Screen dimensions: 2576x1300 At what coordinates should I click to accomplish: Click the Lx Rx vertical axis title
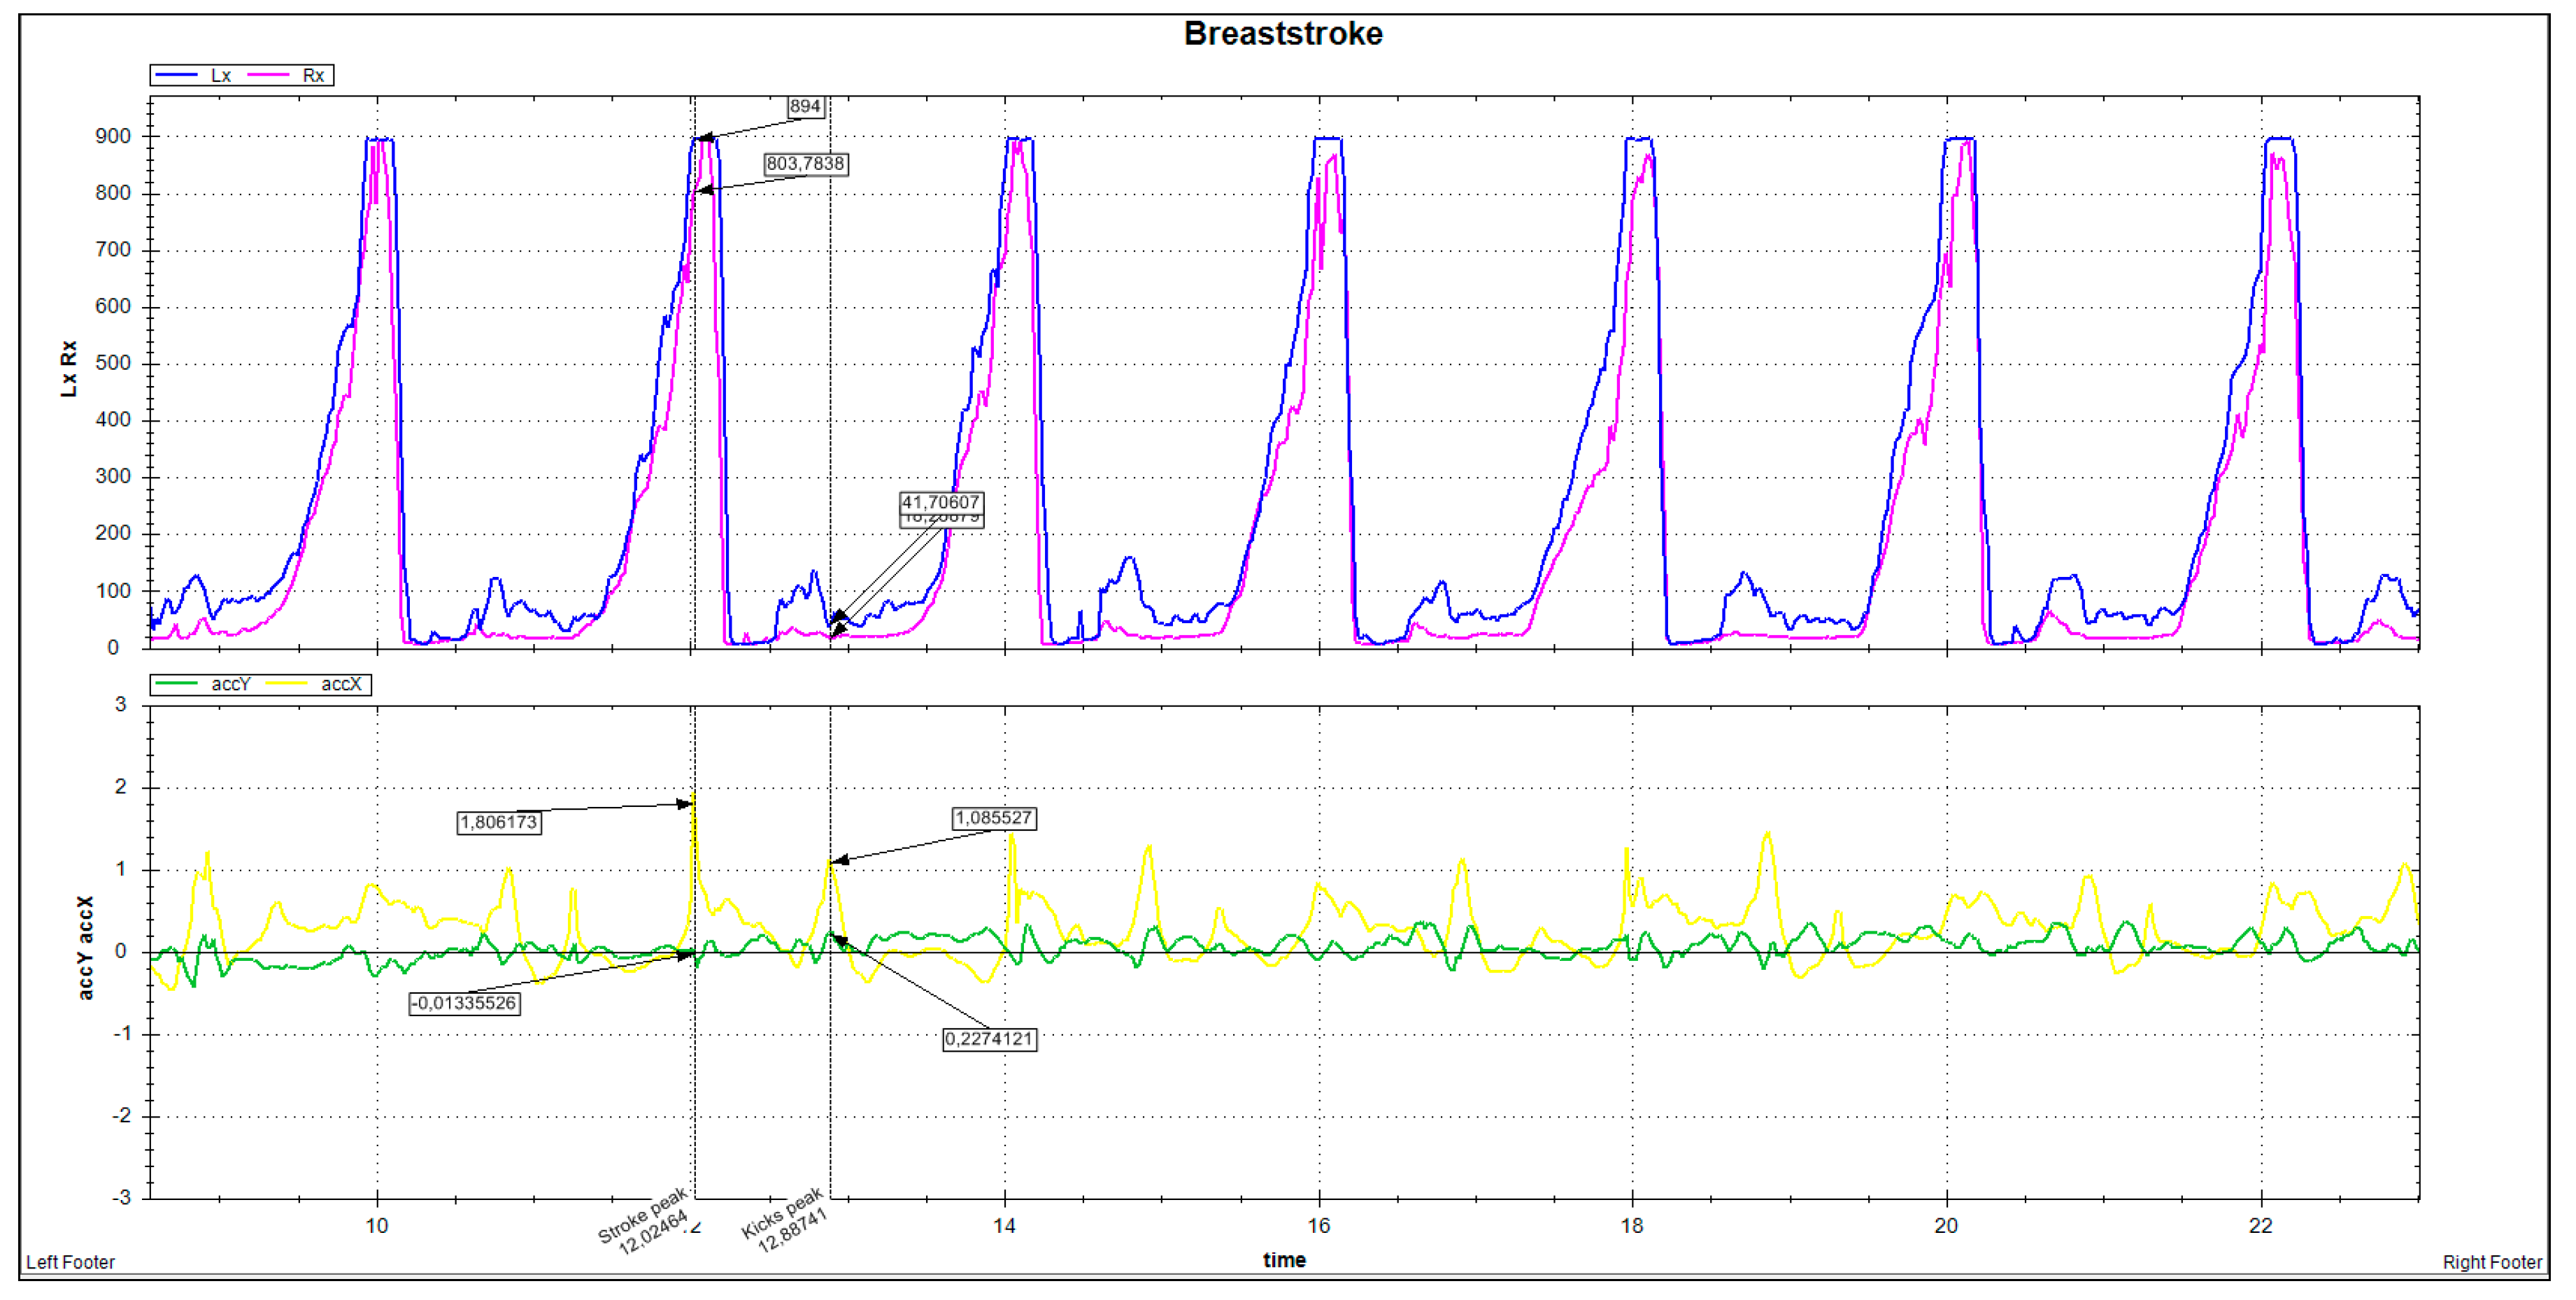pyautogui.click(x=69, y=370)
